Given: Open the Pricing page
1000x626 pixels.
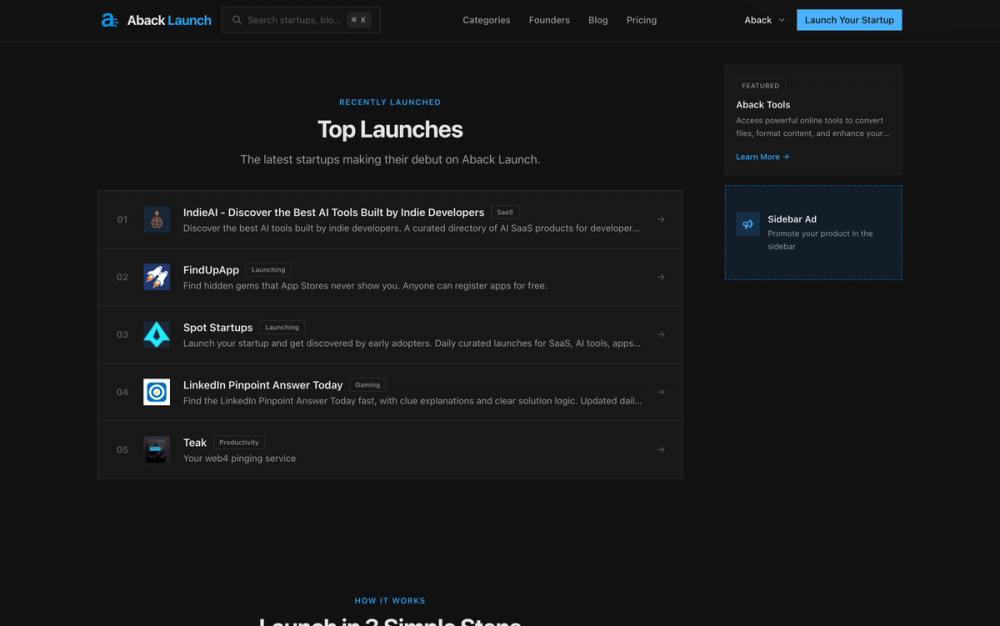Looking at the screenshot, I should click(x=641, y=20).
